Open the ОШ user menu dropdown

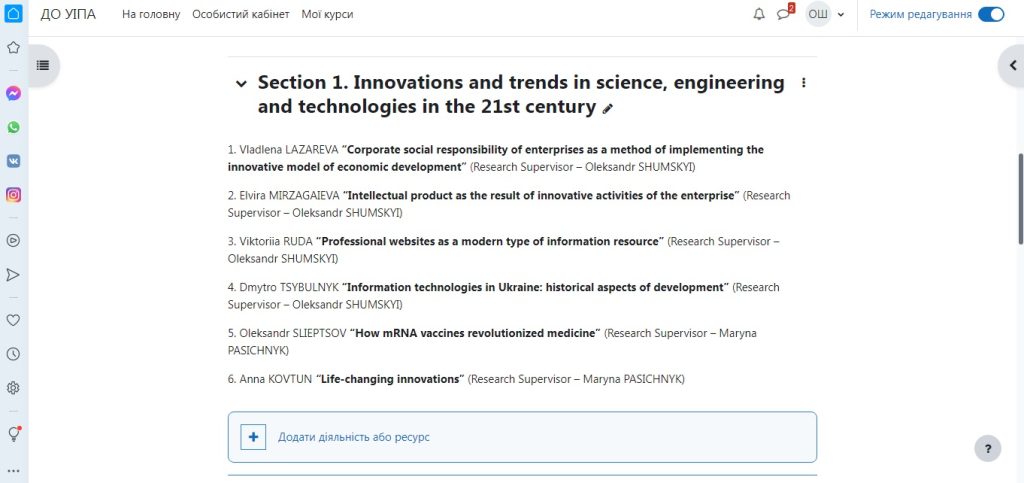(x=825, y=14)
